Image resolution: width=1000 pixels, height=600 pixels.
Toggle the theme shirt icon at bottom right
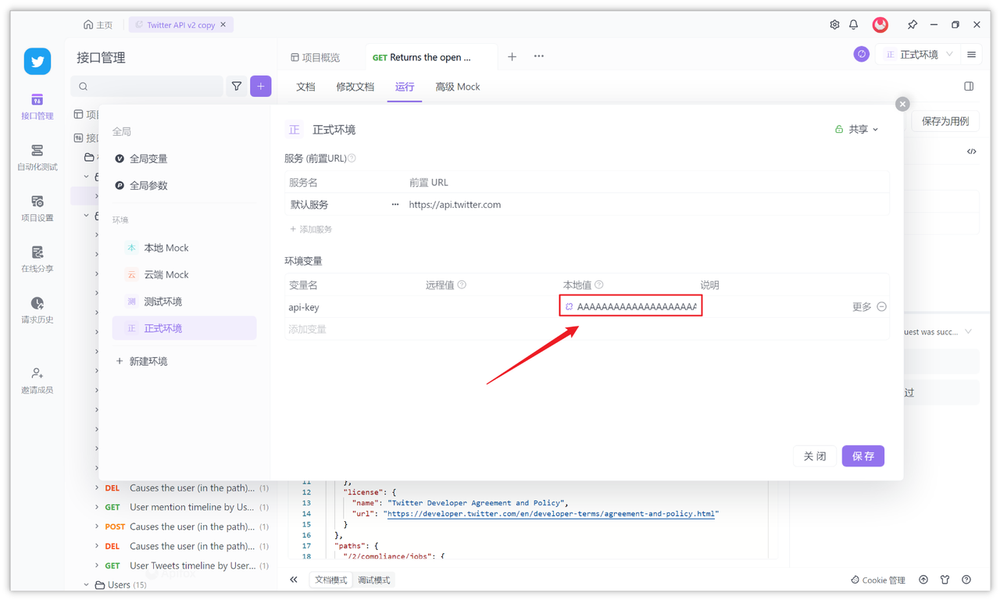coord(943,579)
